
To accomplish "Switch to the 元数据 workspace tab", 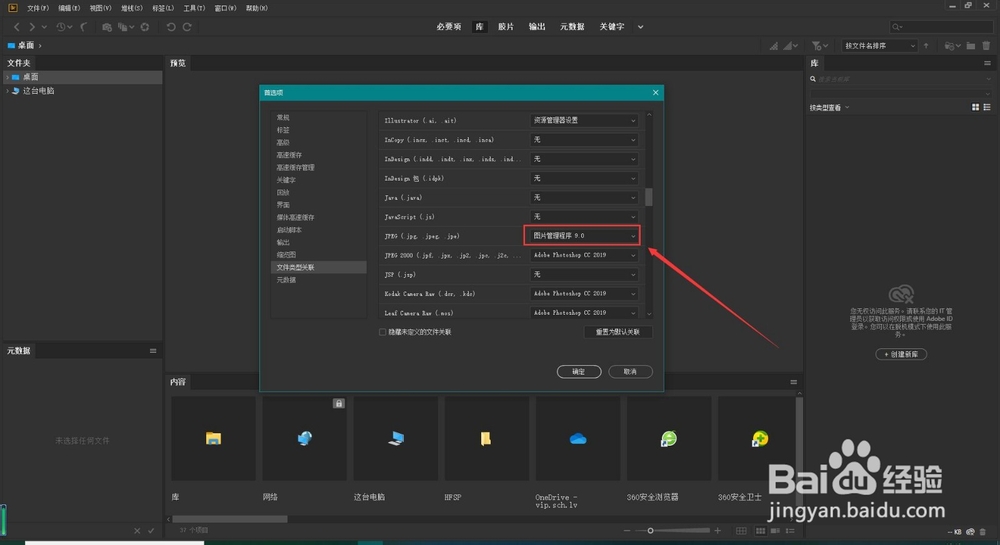I will coord(572,27).
